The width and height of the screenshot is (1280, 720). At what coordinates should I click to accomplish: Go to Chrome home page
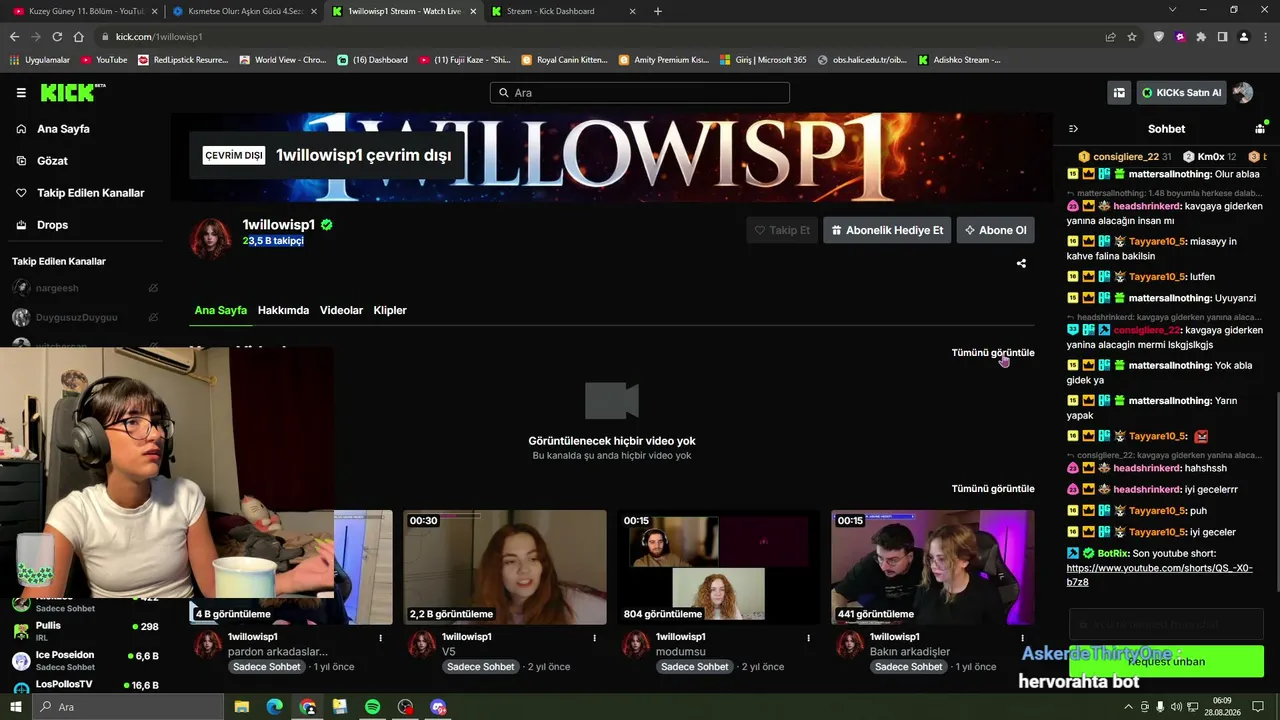[x=79, y=37]
